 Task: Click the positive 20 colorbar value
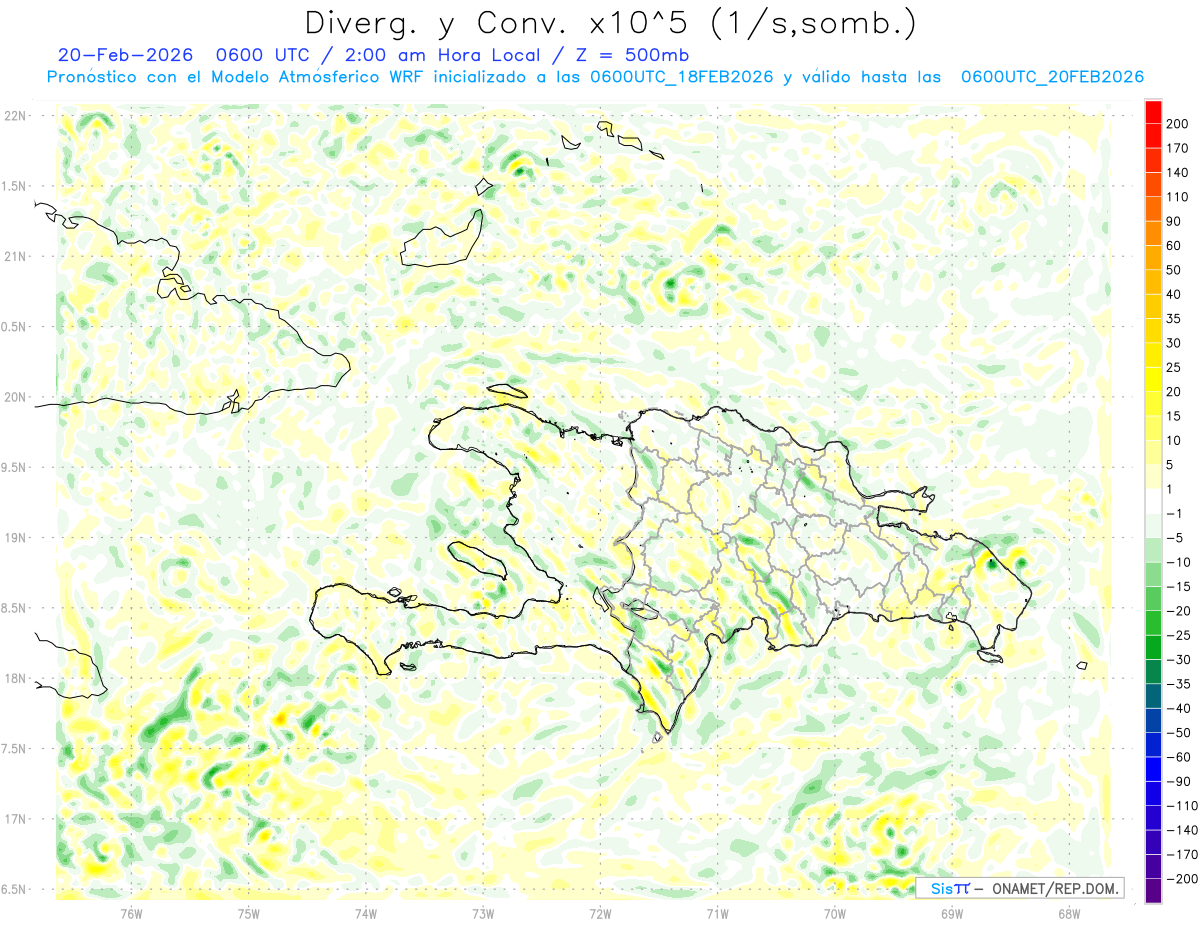(x=1175, y=392)
